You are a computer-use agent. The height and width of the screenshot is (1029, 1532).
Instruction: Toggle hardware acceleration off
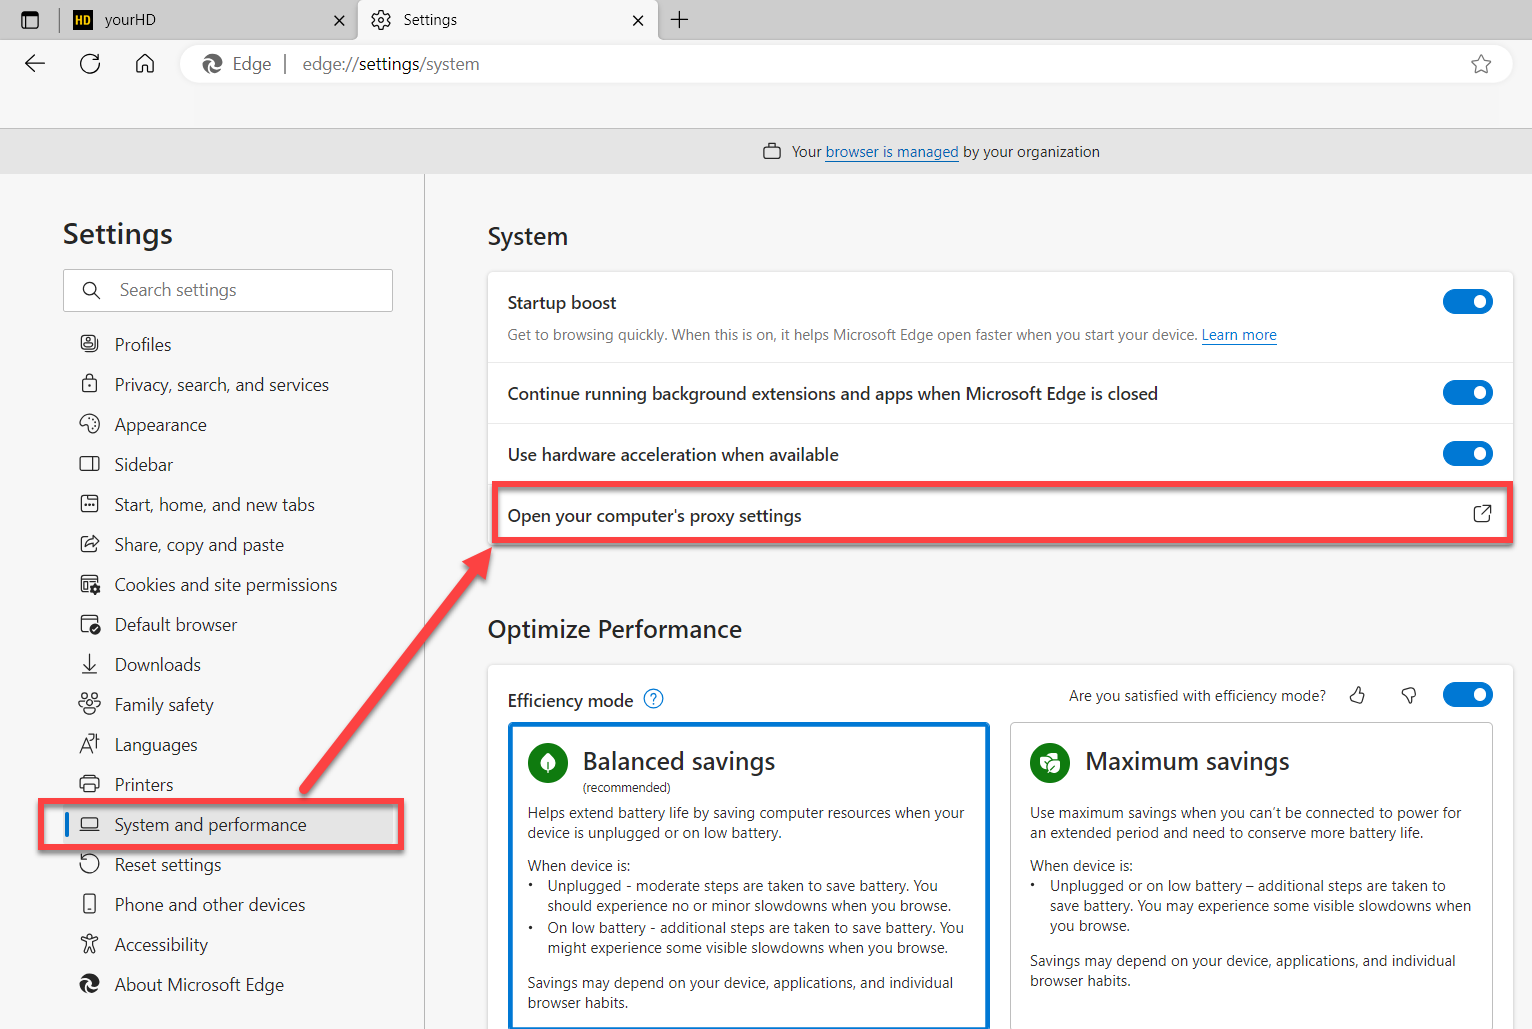(1467, 453)
